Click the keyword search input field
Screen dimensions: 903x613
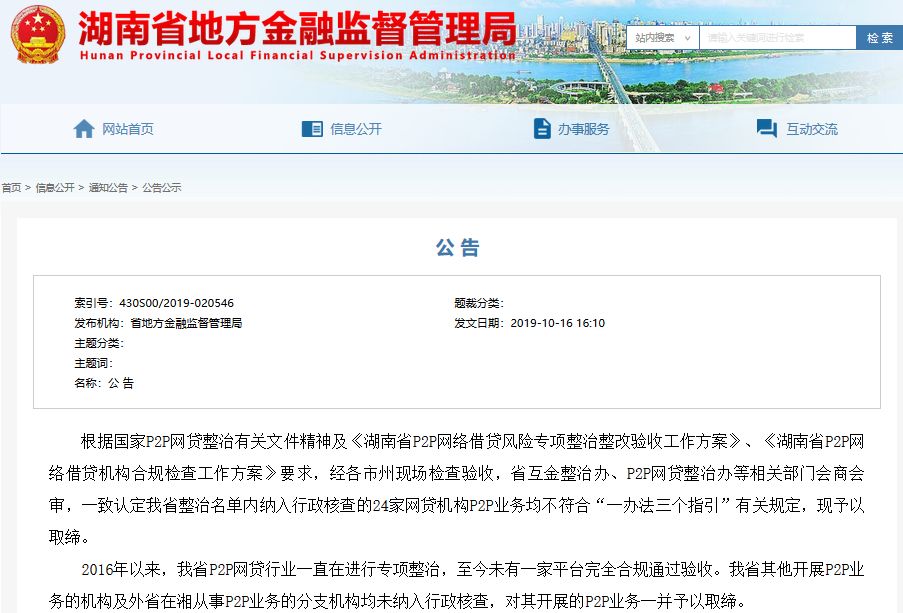777,38
